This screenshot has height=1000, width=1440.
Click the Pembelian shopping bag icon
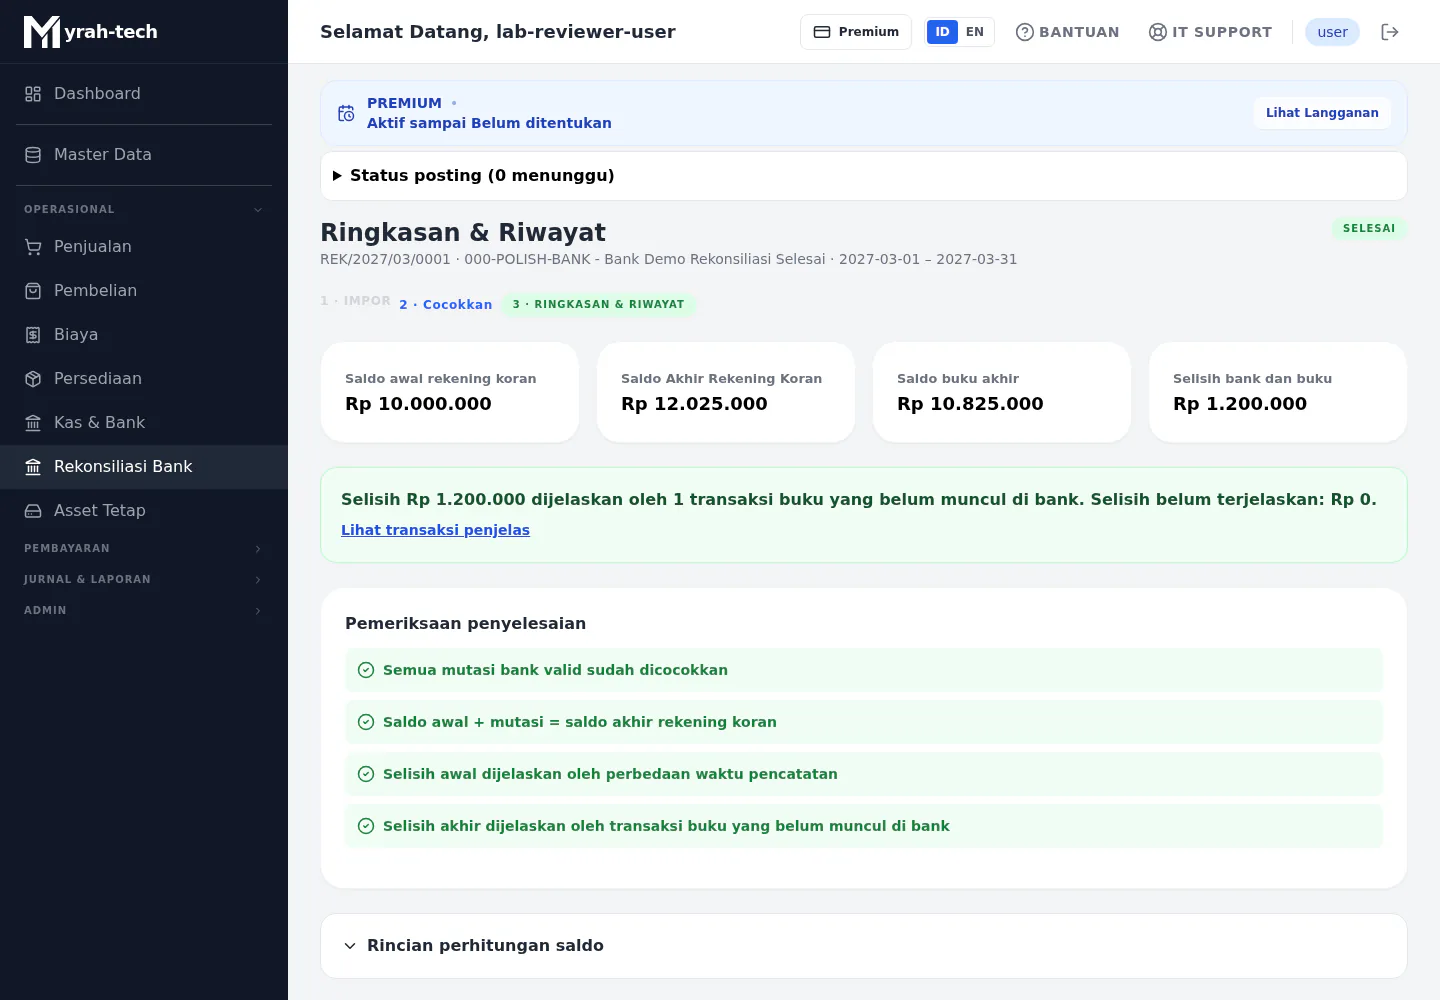coord(33,291)
